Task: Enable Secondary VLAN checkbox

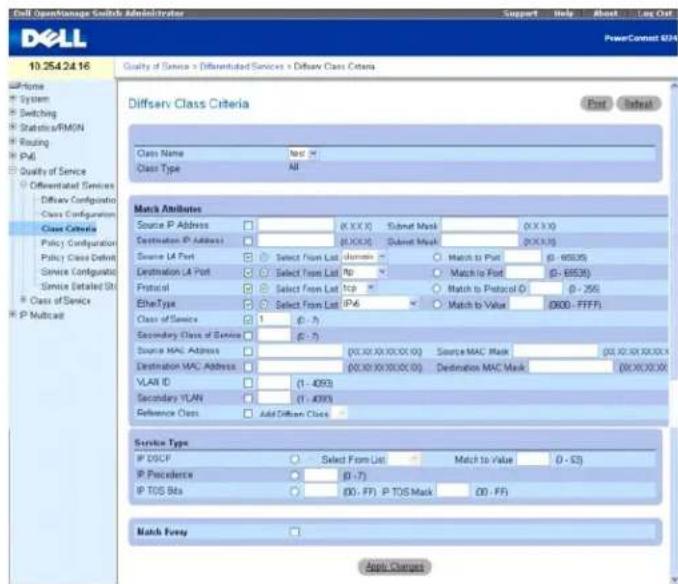Action: coord(248,398)
